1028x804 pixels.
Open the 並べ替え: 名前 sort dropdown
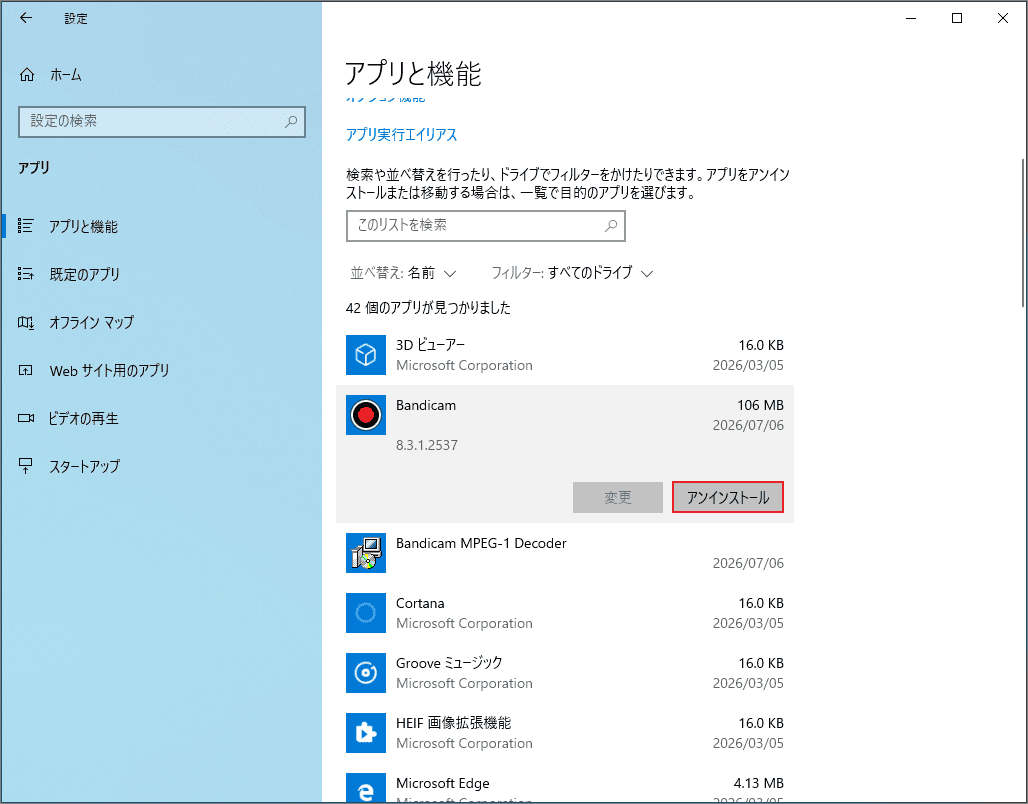click(x=403, y=273)
